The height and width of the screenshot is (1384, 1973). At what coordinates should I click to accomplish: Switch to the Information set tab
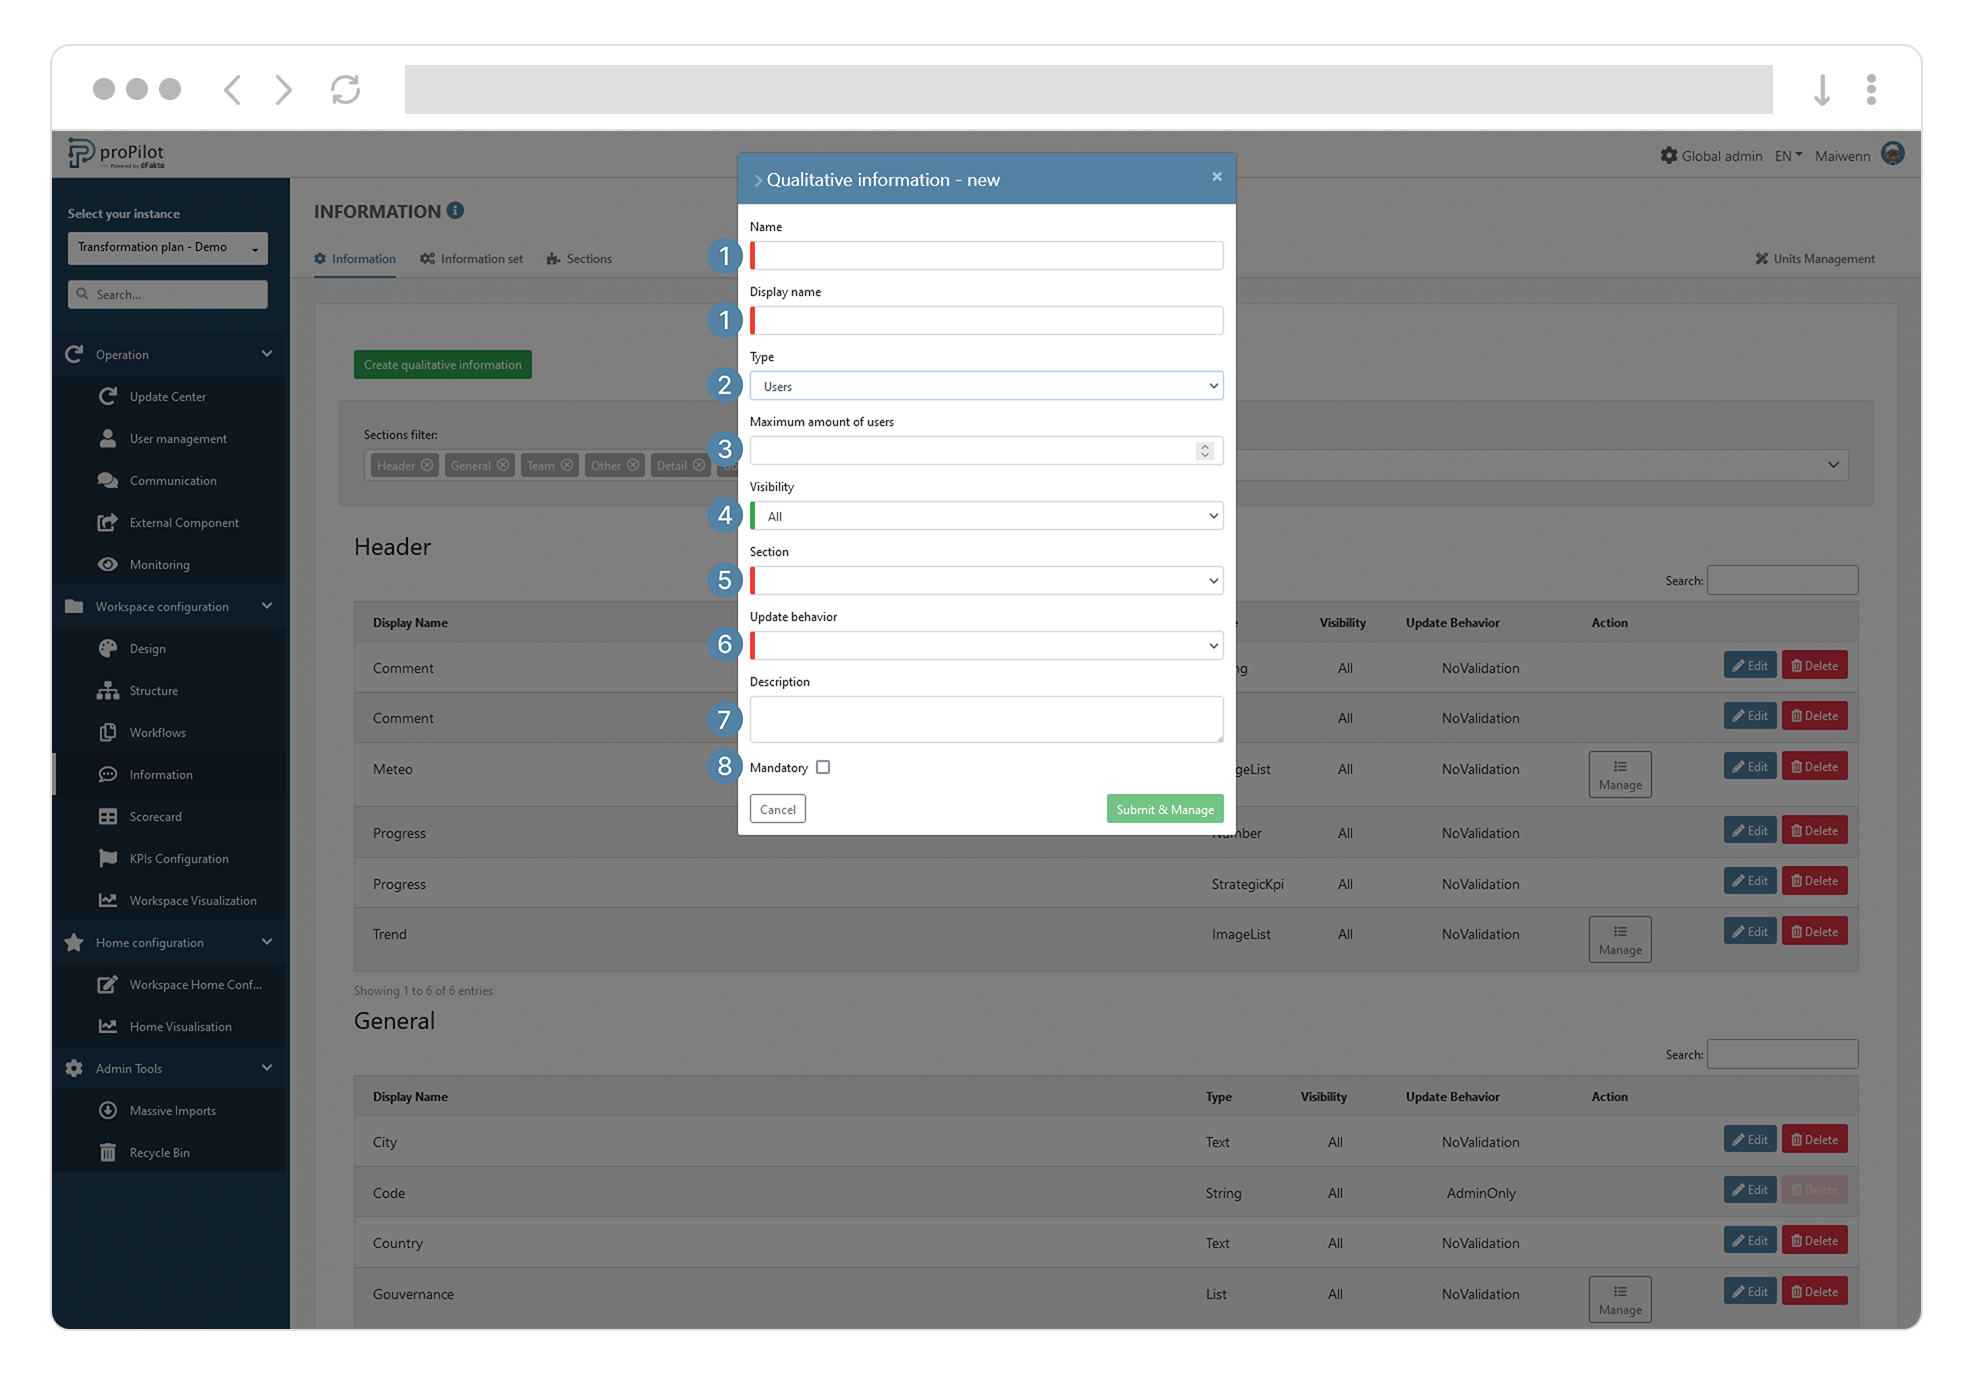[x=481, y=258]
